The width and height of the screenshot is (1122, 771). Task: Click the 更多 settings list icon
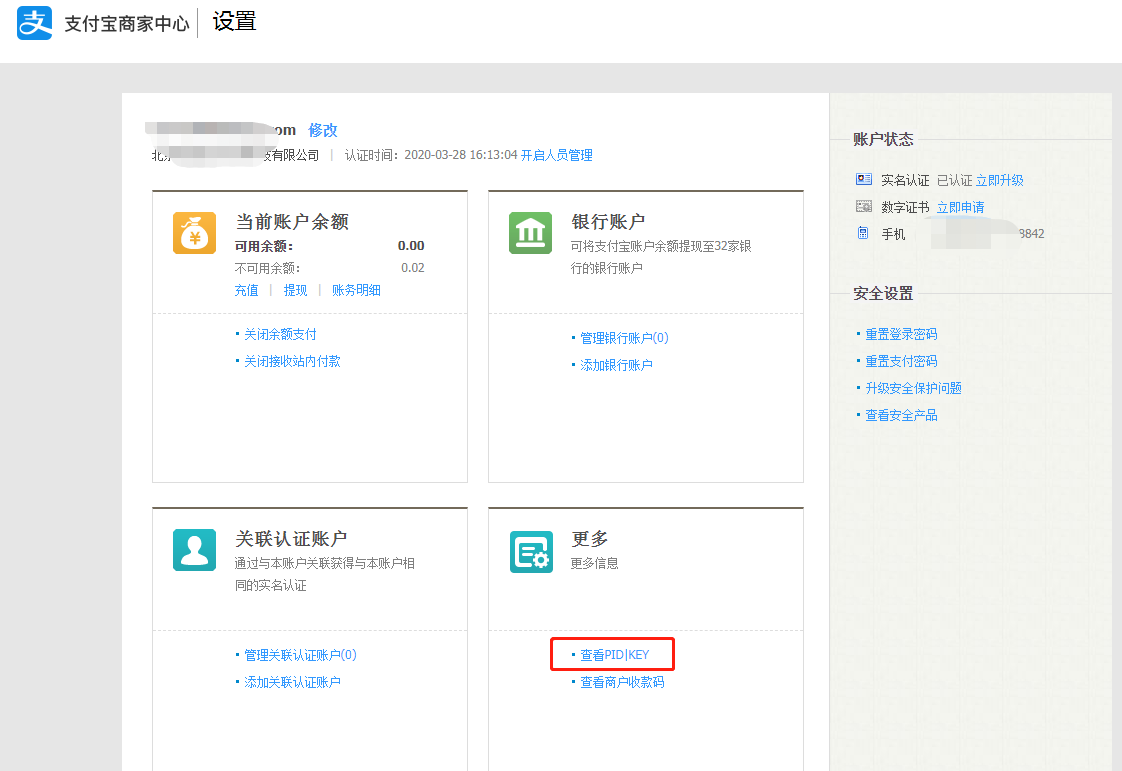click(530, 550)
